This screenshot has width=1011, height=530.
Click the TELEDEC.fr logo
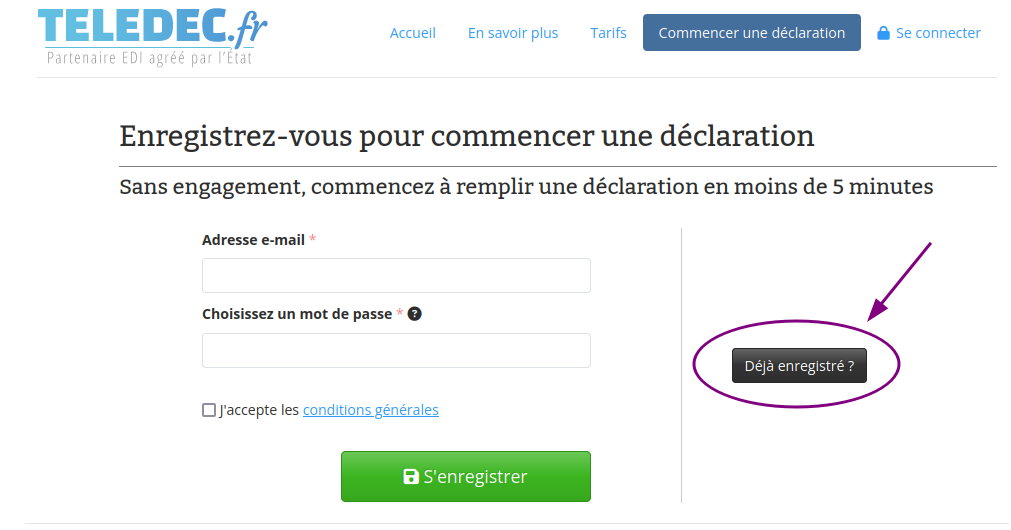(x=152, y=28)
